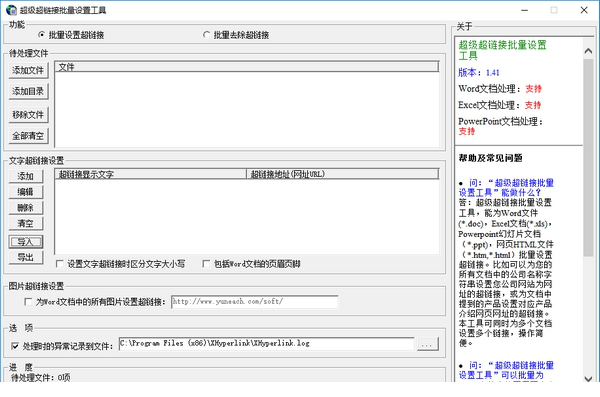Viewport: 600px width, 397px height.
Task: Click the 编辑 button
Action: point(26,192)
